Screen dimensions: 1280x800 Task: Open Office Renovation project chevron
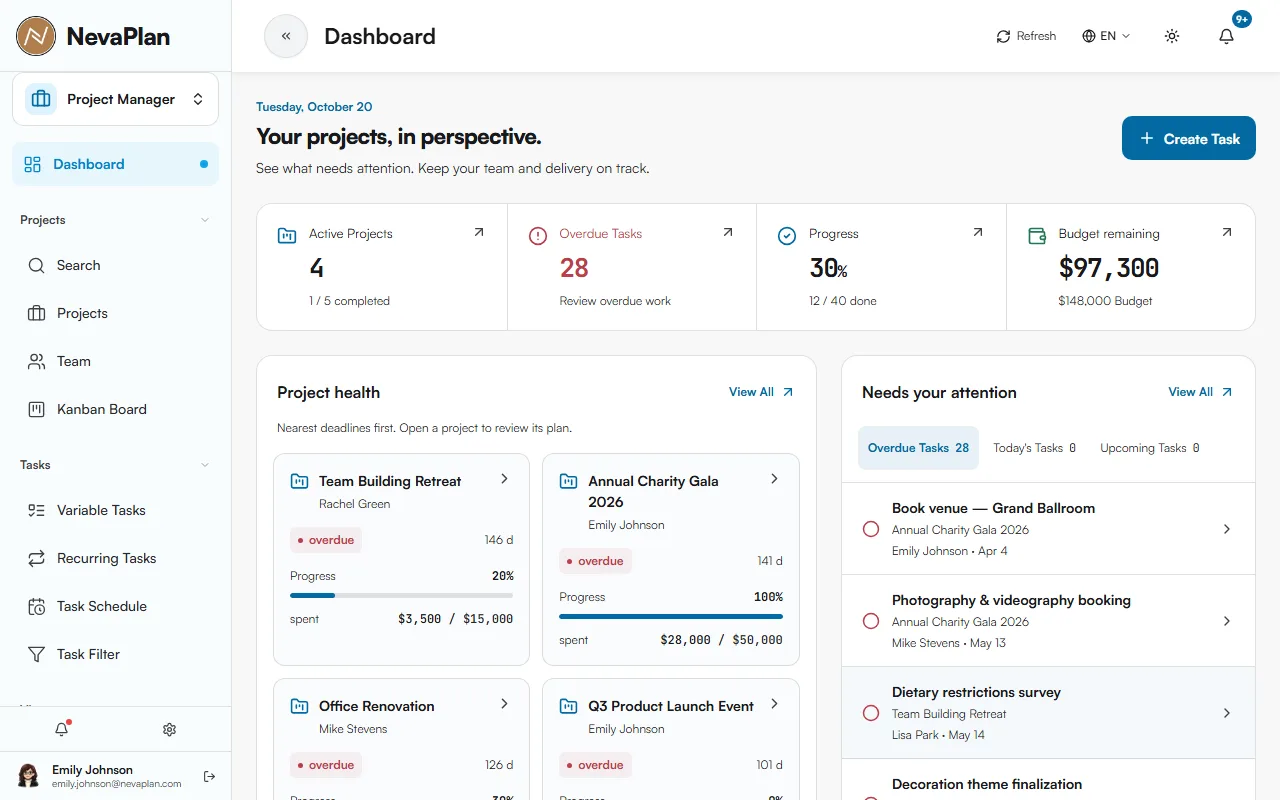pyautogui.click(x=504, y=704)
